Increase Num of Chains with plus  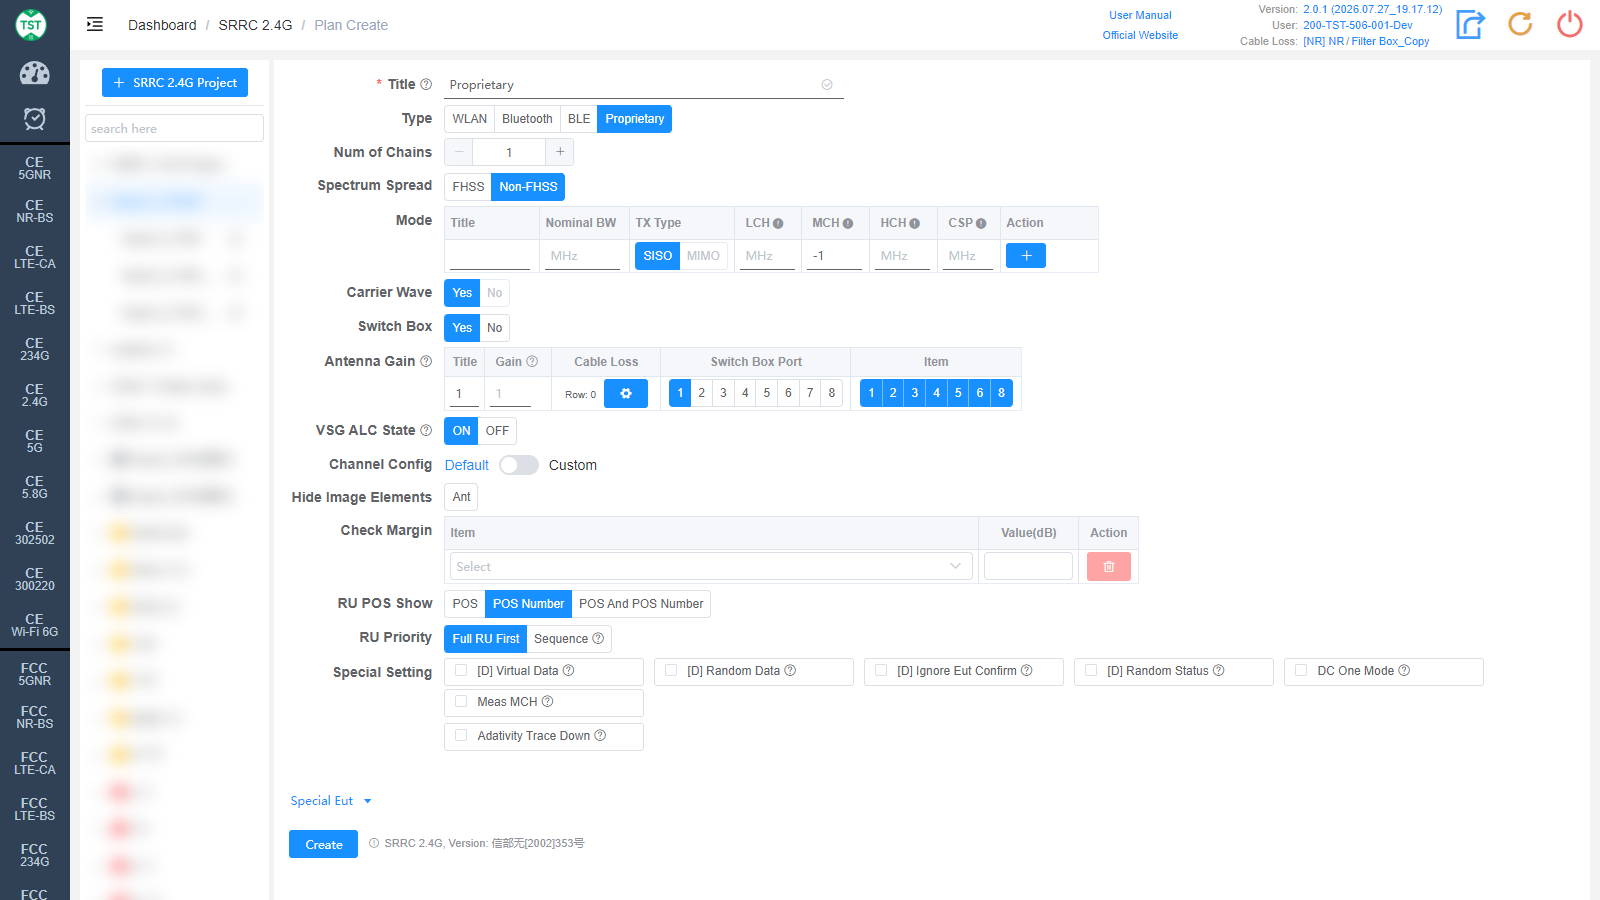click(560, 152)
